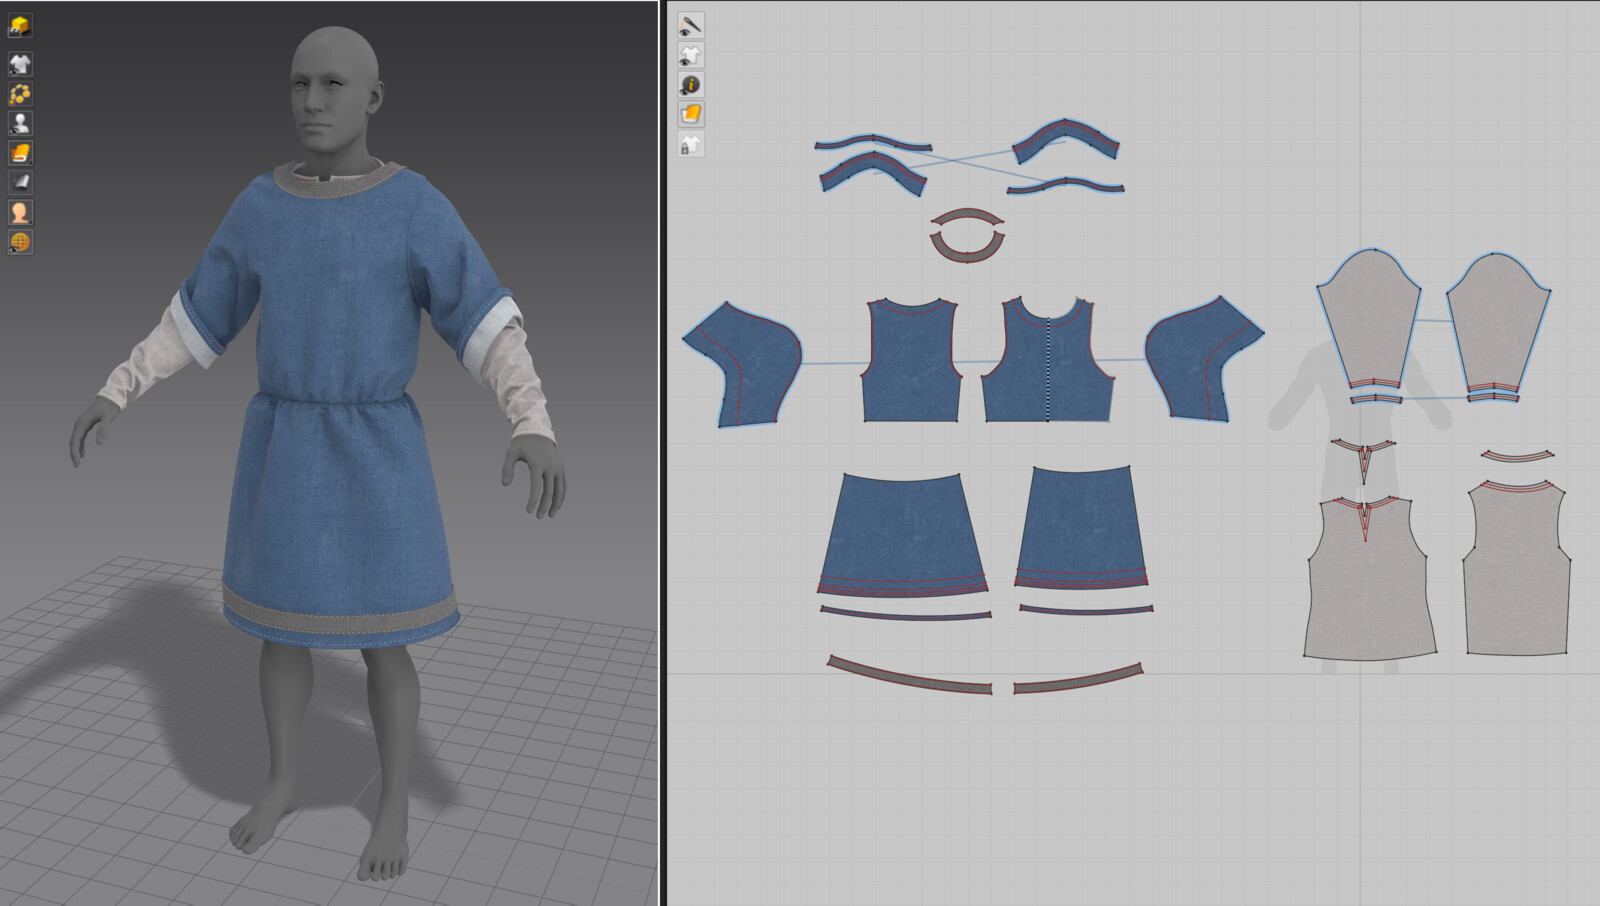Select the gray undershirt body pattern with neck slit
1600x906 pixels.
coord(1369,580)
